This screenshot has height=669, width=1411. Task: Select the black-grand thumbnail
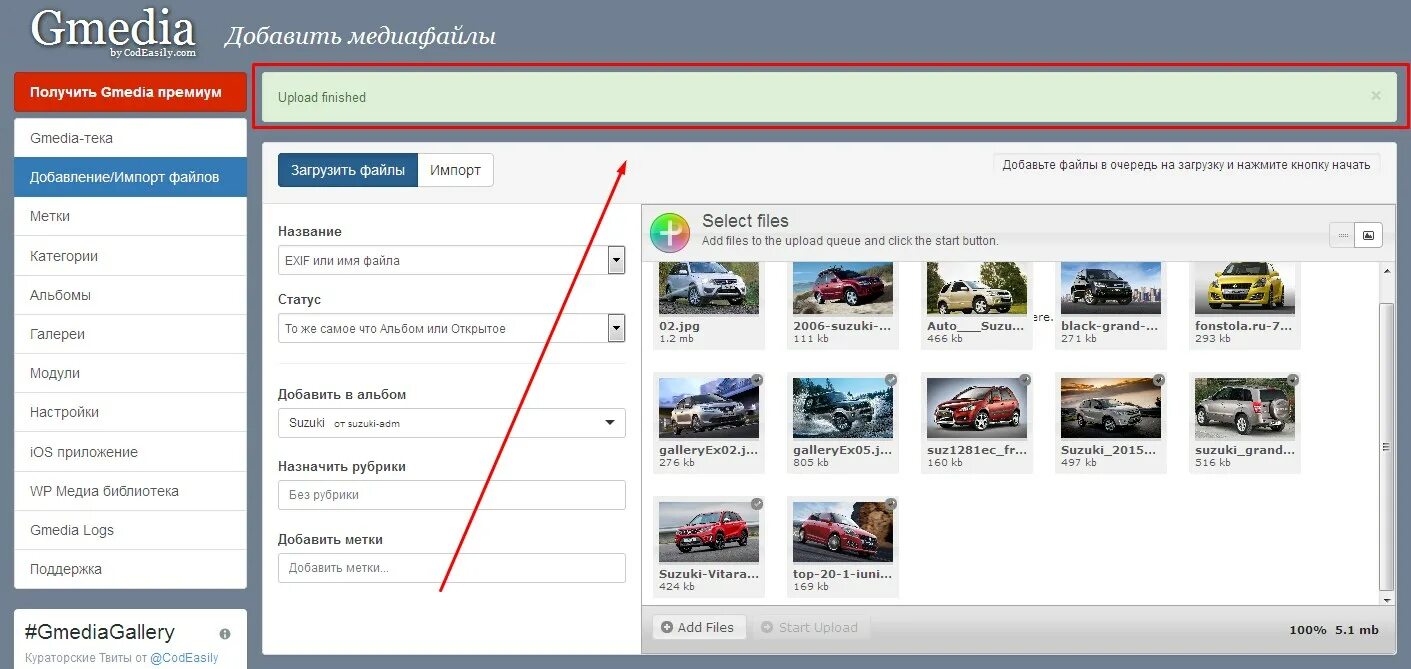pyautogui.click(x=1110, y=289)
